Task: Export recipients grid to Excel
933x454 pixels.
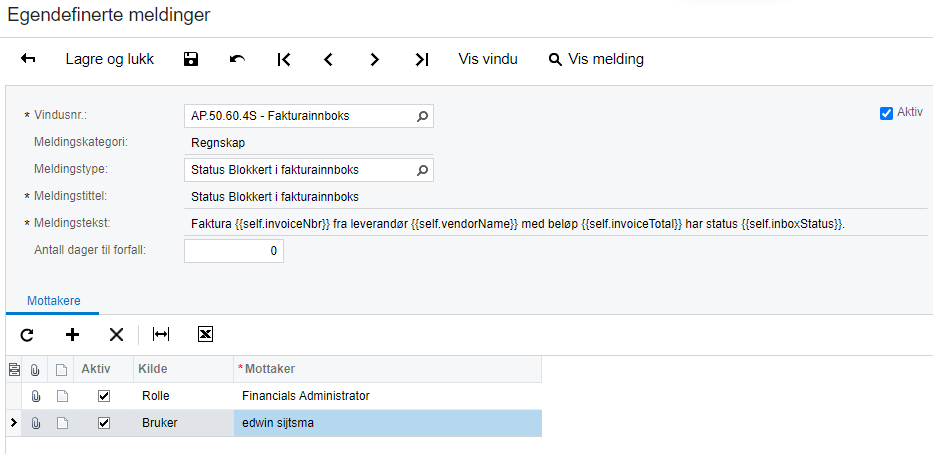Action: pos(205,335)
